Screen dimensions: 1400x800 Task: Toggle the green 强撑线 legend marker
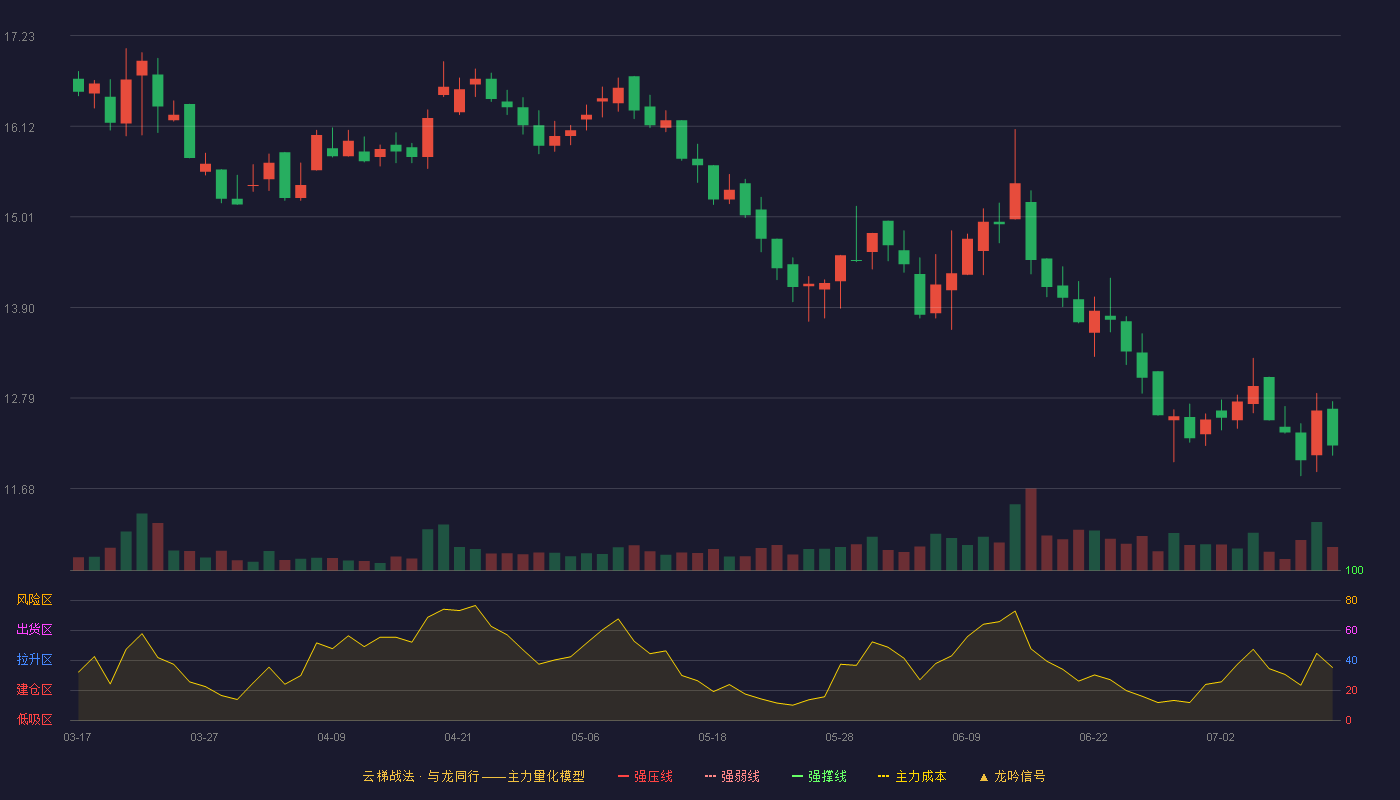(x=797, y=776)
